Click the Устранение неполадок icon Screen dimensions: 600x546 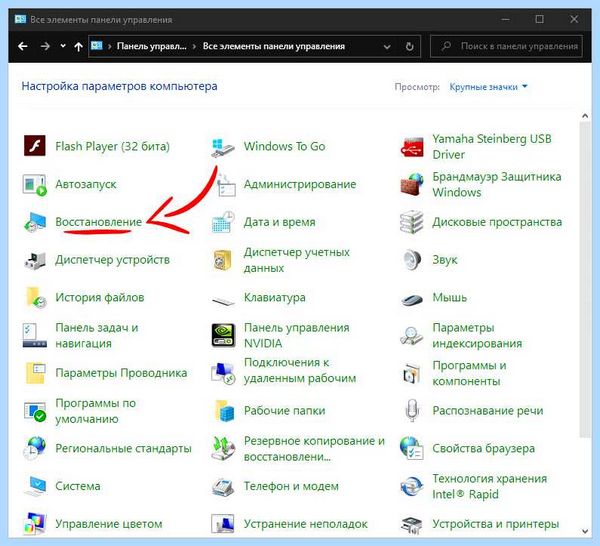click(223, 523)
